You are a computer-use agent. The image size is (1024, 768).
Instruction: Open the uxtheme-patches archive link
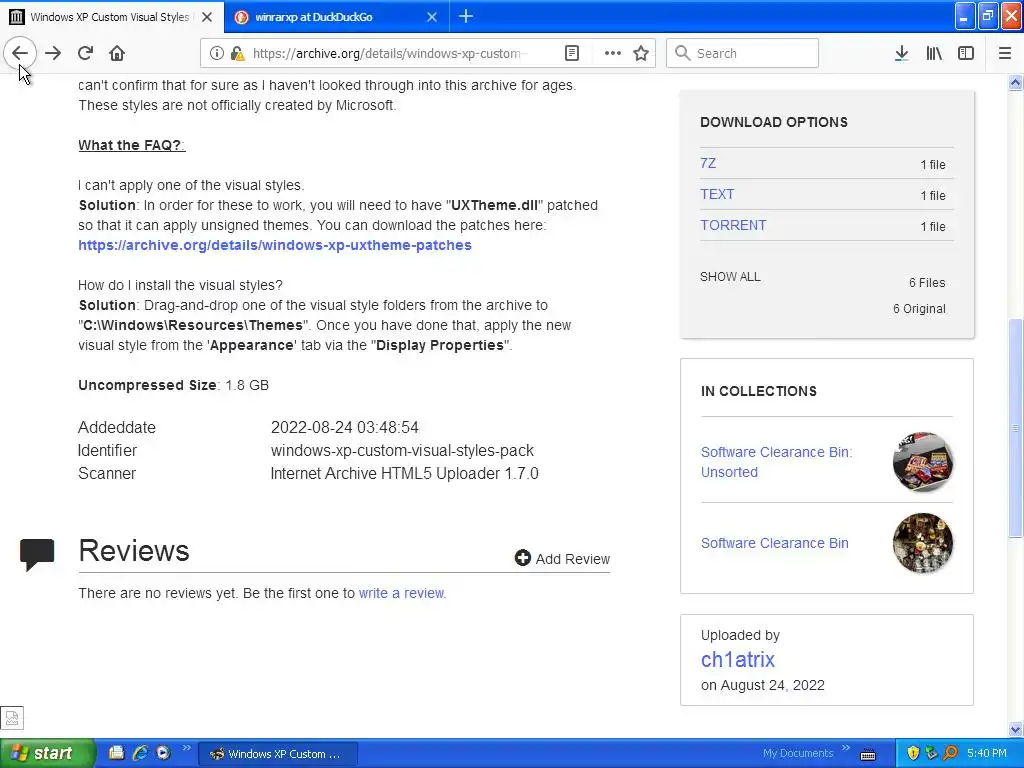tap(275, 245)
